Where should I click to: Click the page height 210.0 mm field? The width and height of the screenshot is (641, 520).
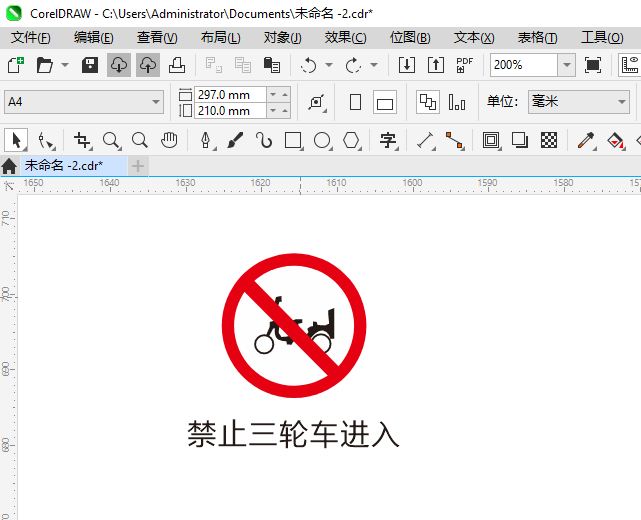coord(230,111)
